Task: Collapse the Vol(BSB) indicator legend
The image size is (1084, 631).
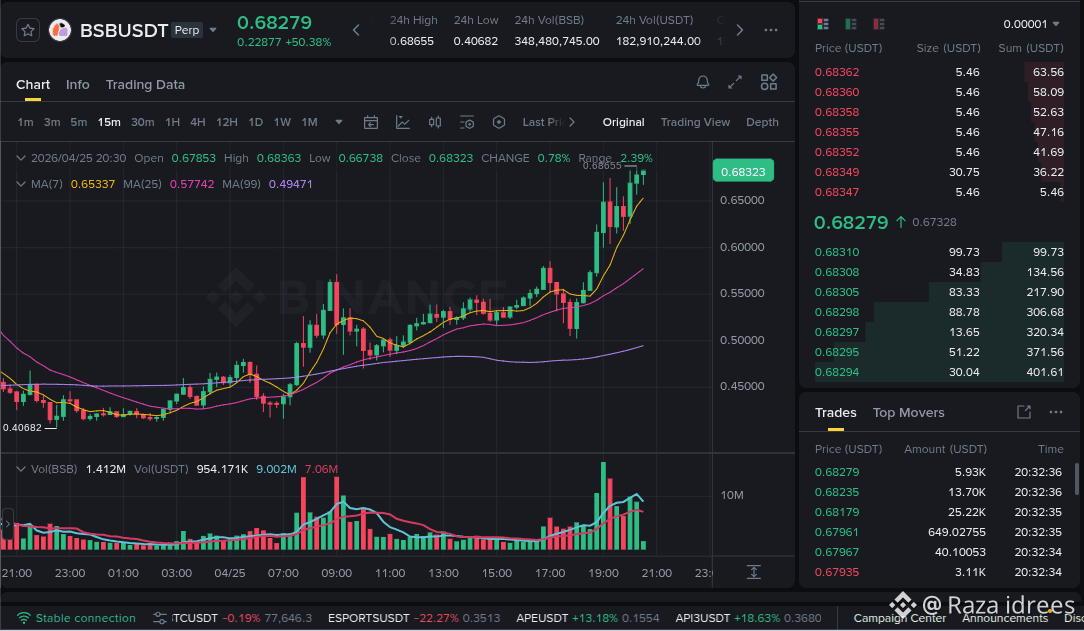Action: click(21, 469)
